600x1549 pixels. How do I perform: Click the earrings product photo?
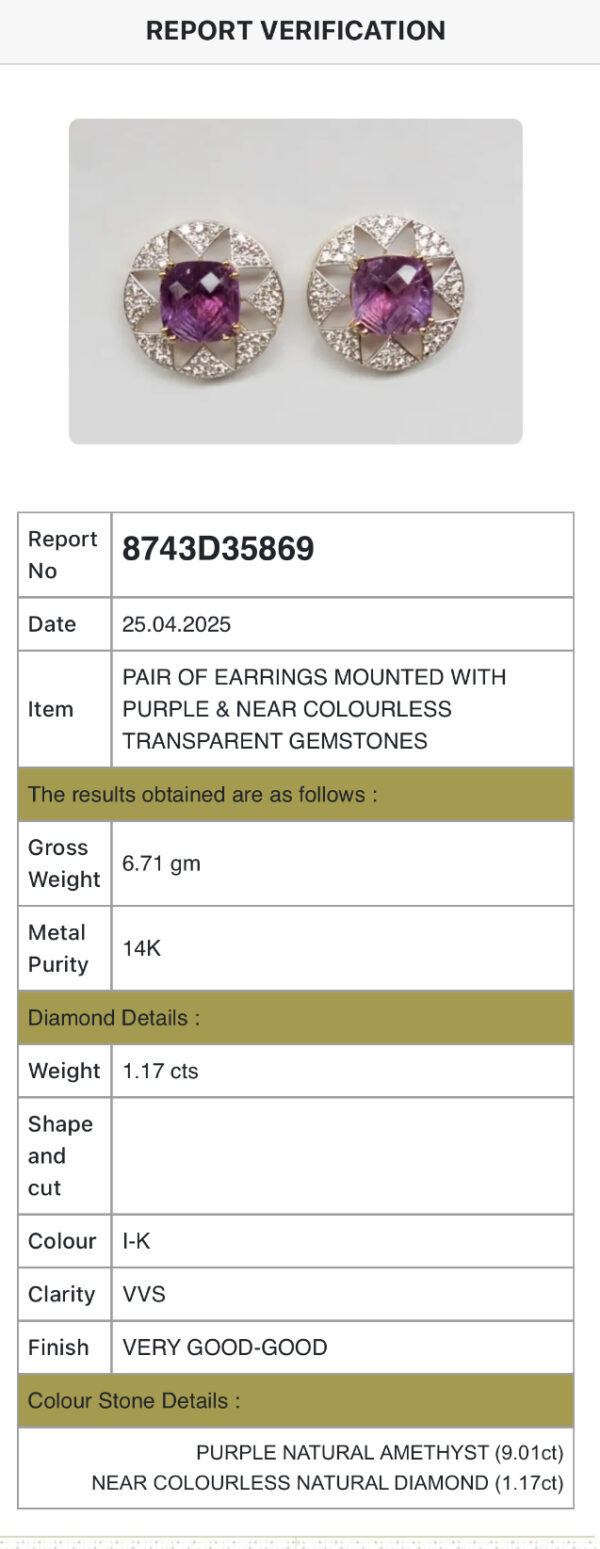[x=295, y=281]
